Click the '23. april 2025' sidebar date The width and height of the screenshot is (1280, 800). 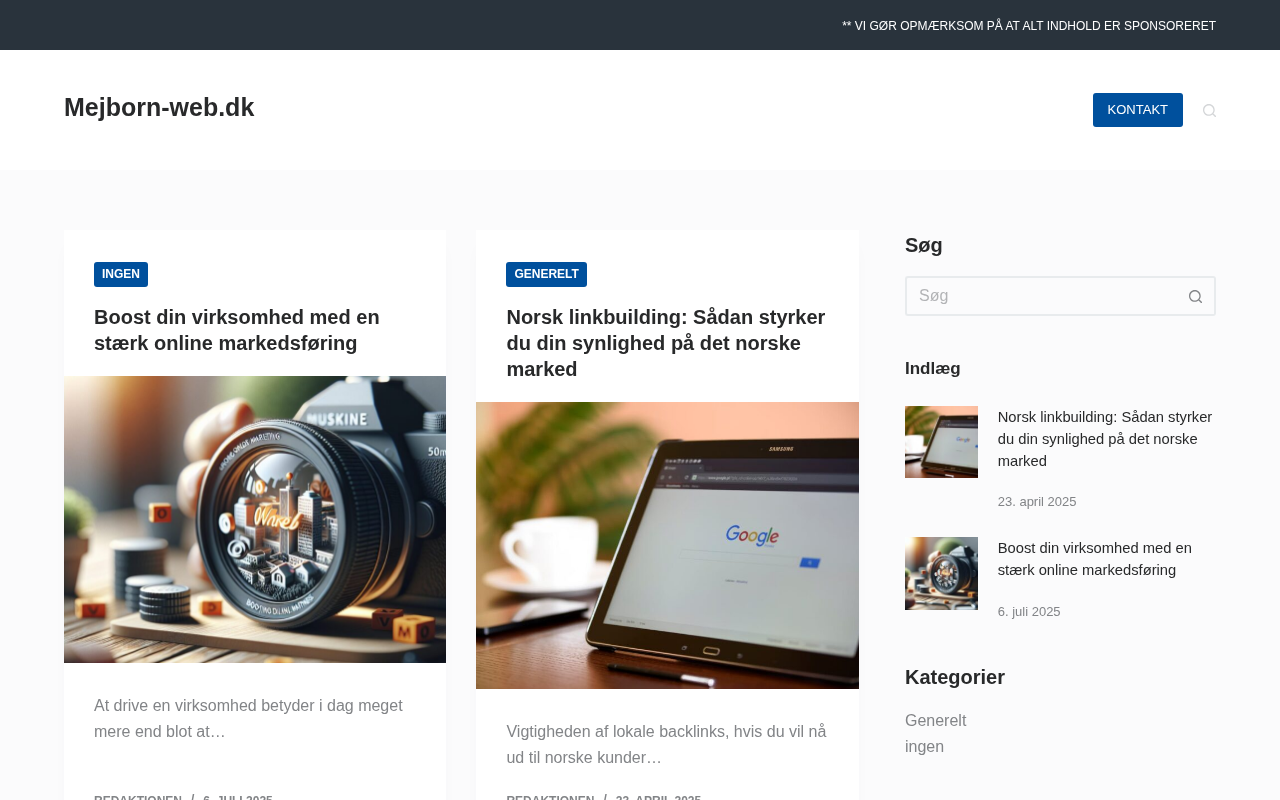click(1037, 502)
